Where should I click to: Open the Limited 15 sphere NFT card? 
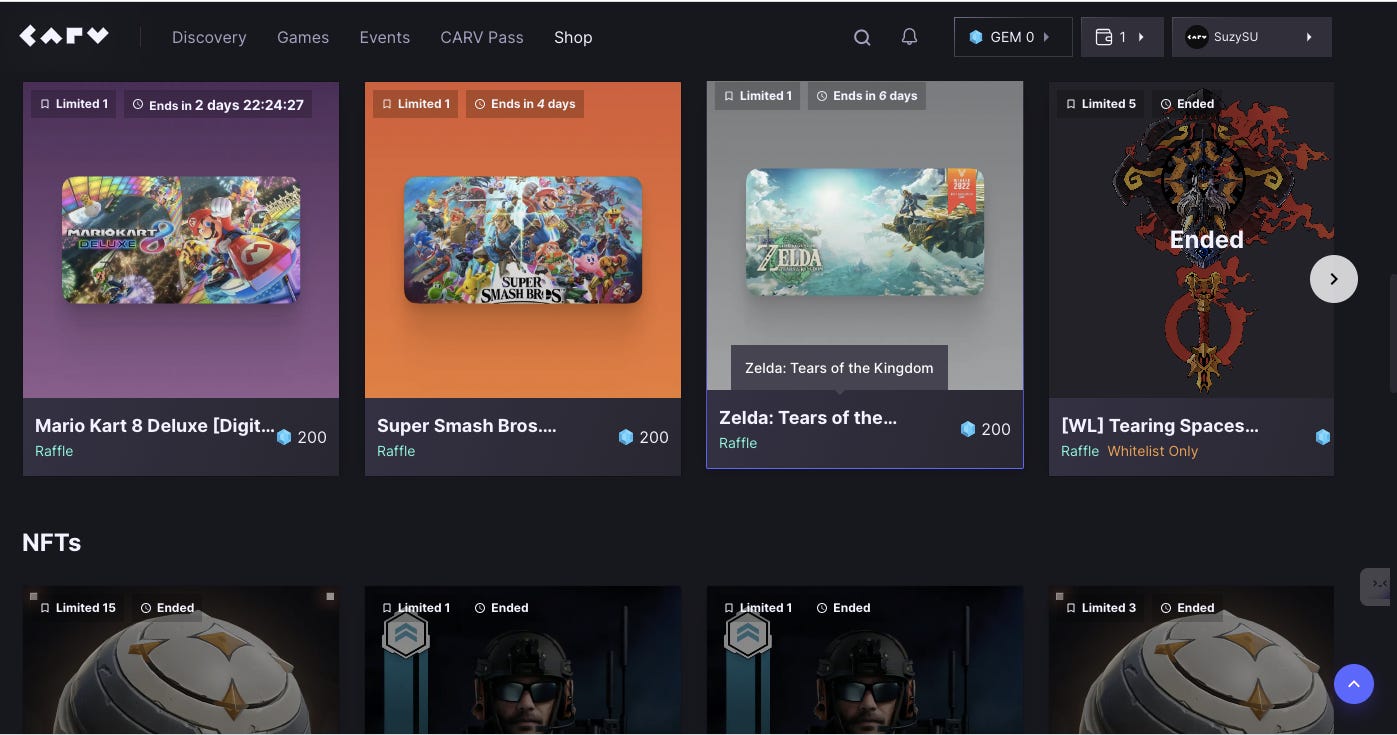[x=181, y=660]
